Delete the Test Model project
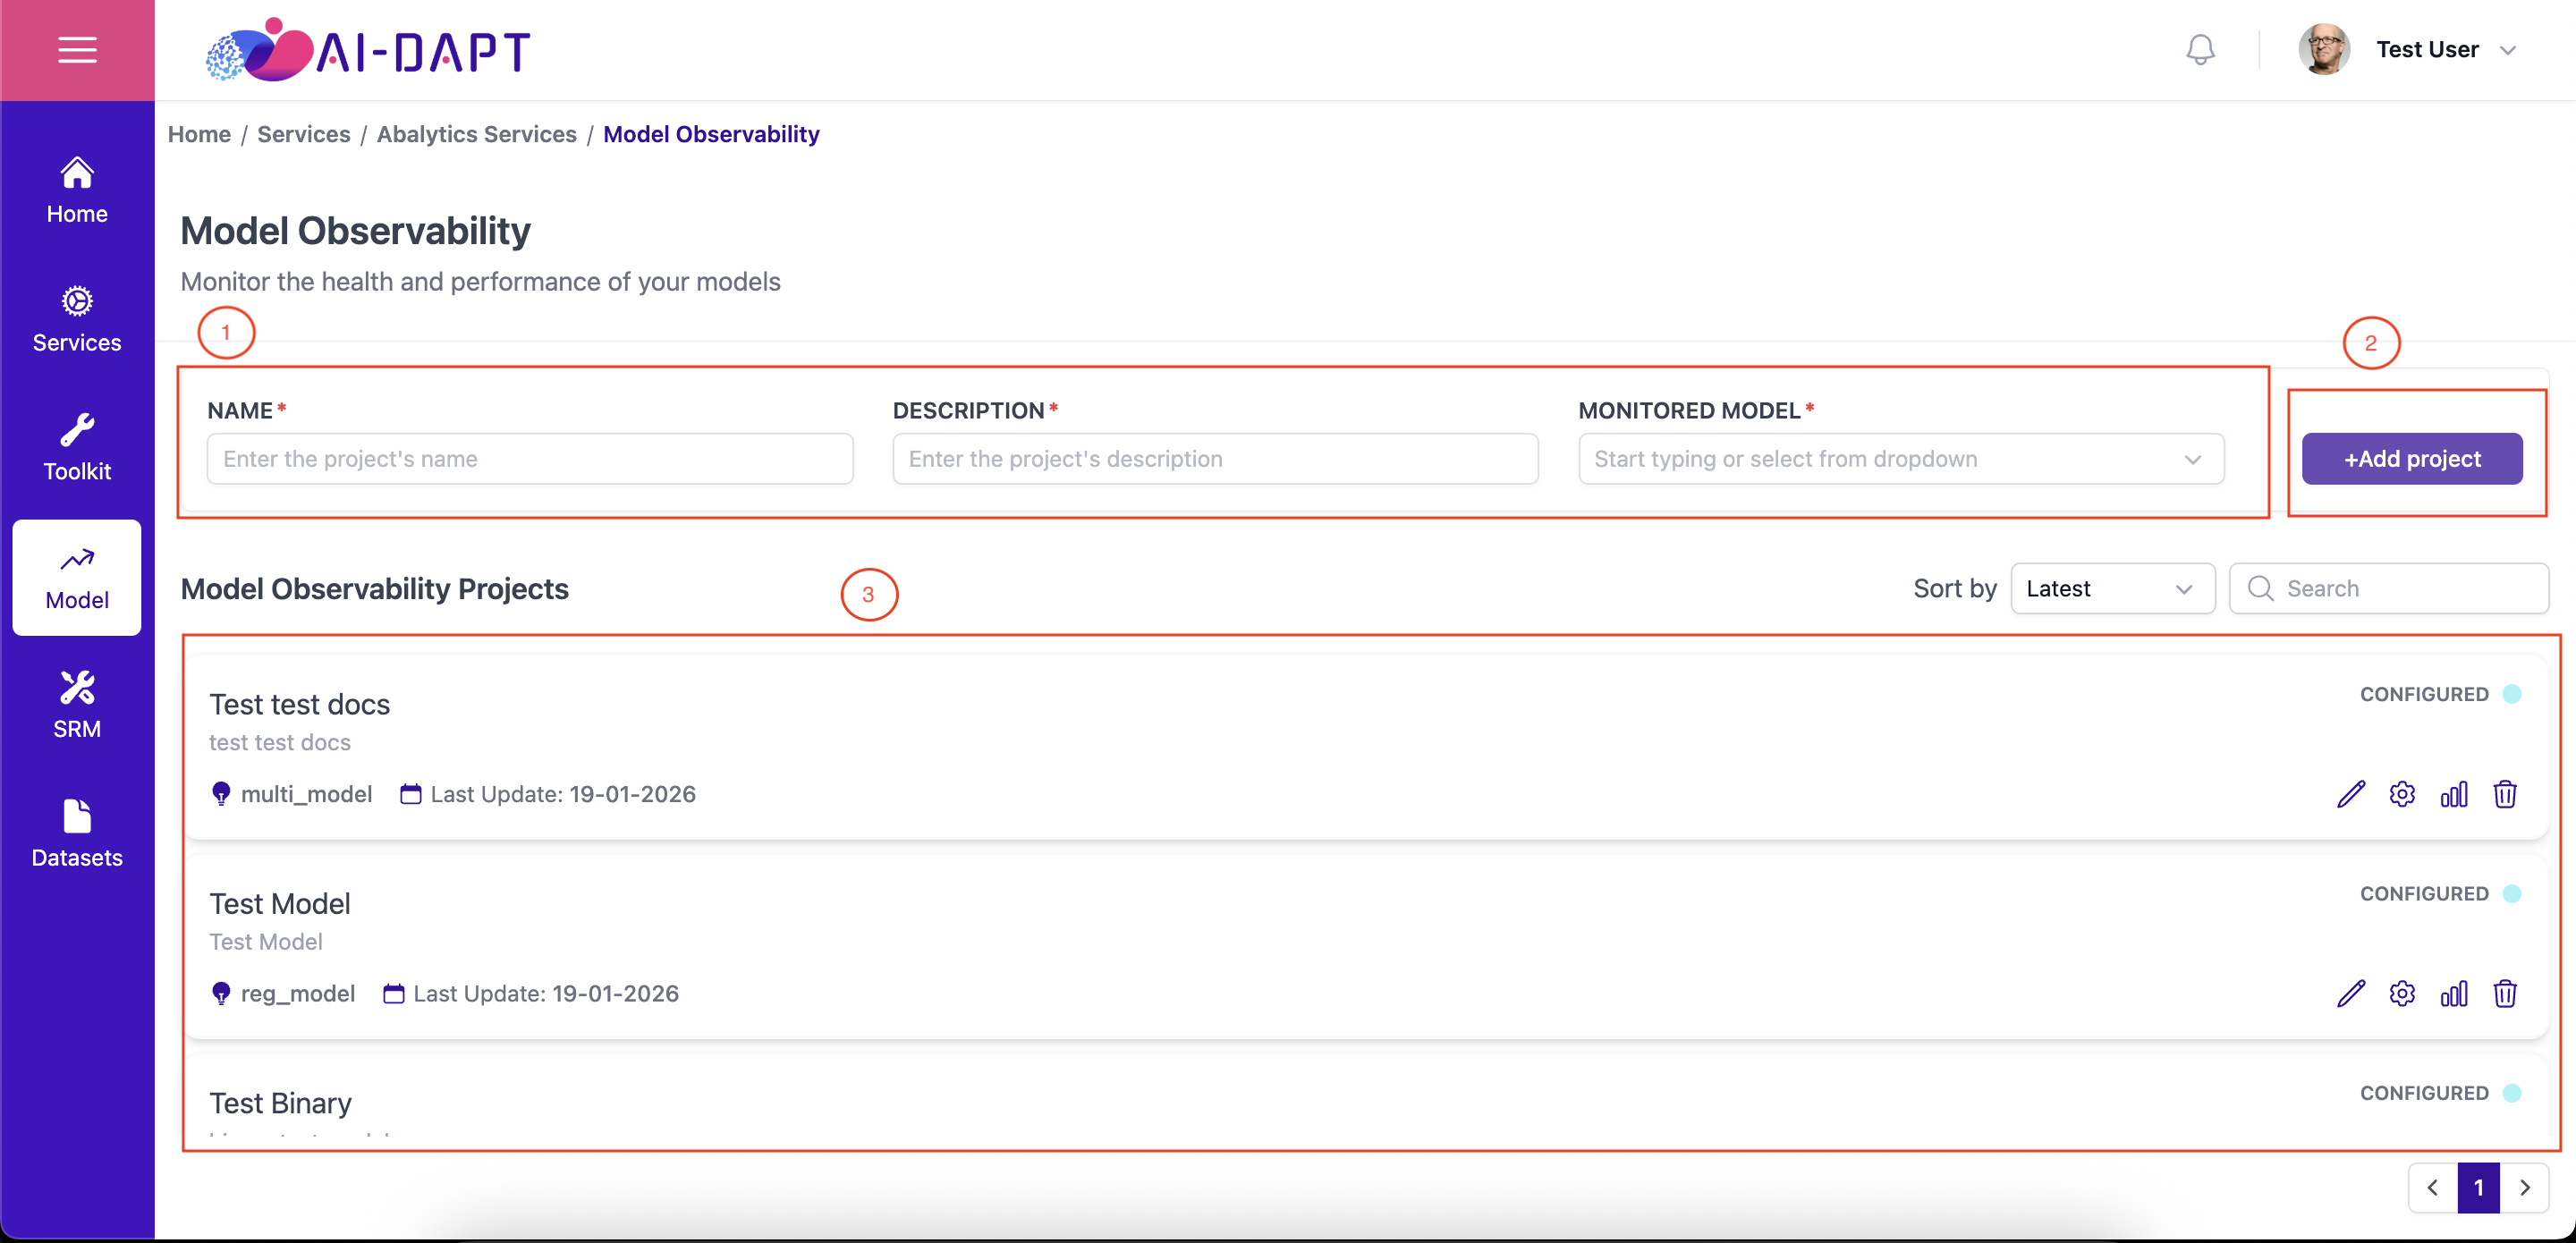 (x=2505, y=994)
